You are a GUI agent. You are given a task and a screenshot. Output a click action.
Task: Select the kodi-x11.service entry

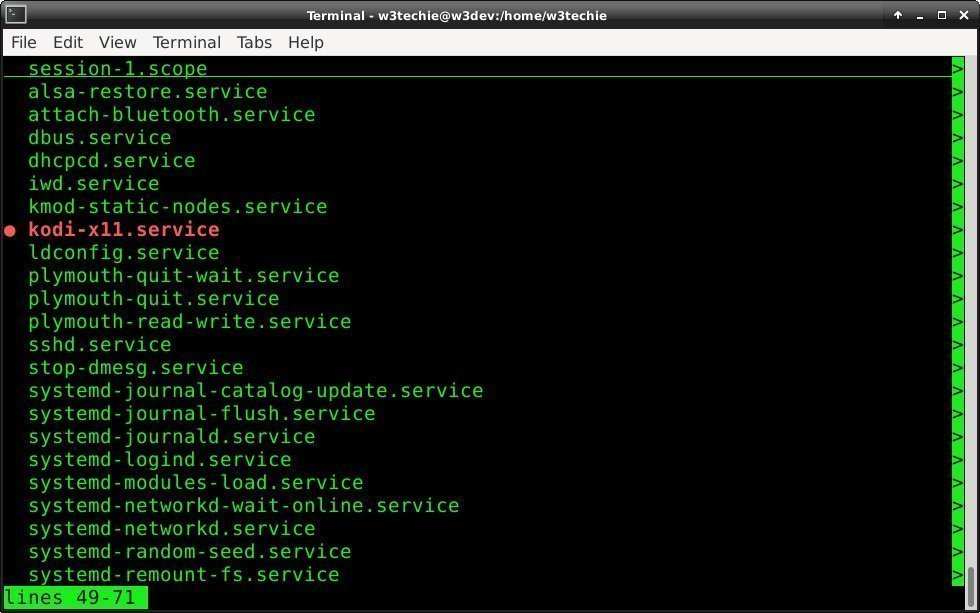click(123, 229)
